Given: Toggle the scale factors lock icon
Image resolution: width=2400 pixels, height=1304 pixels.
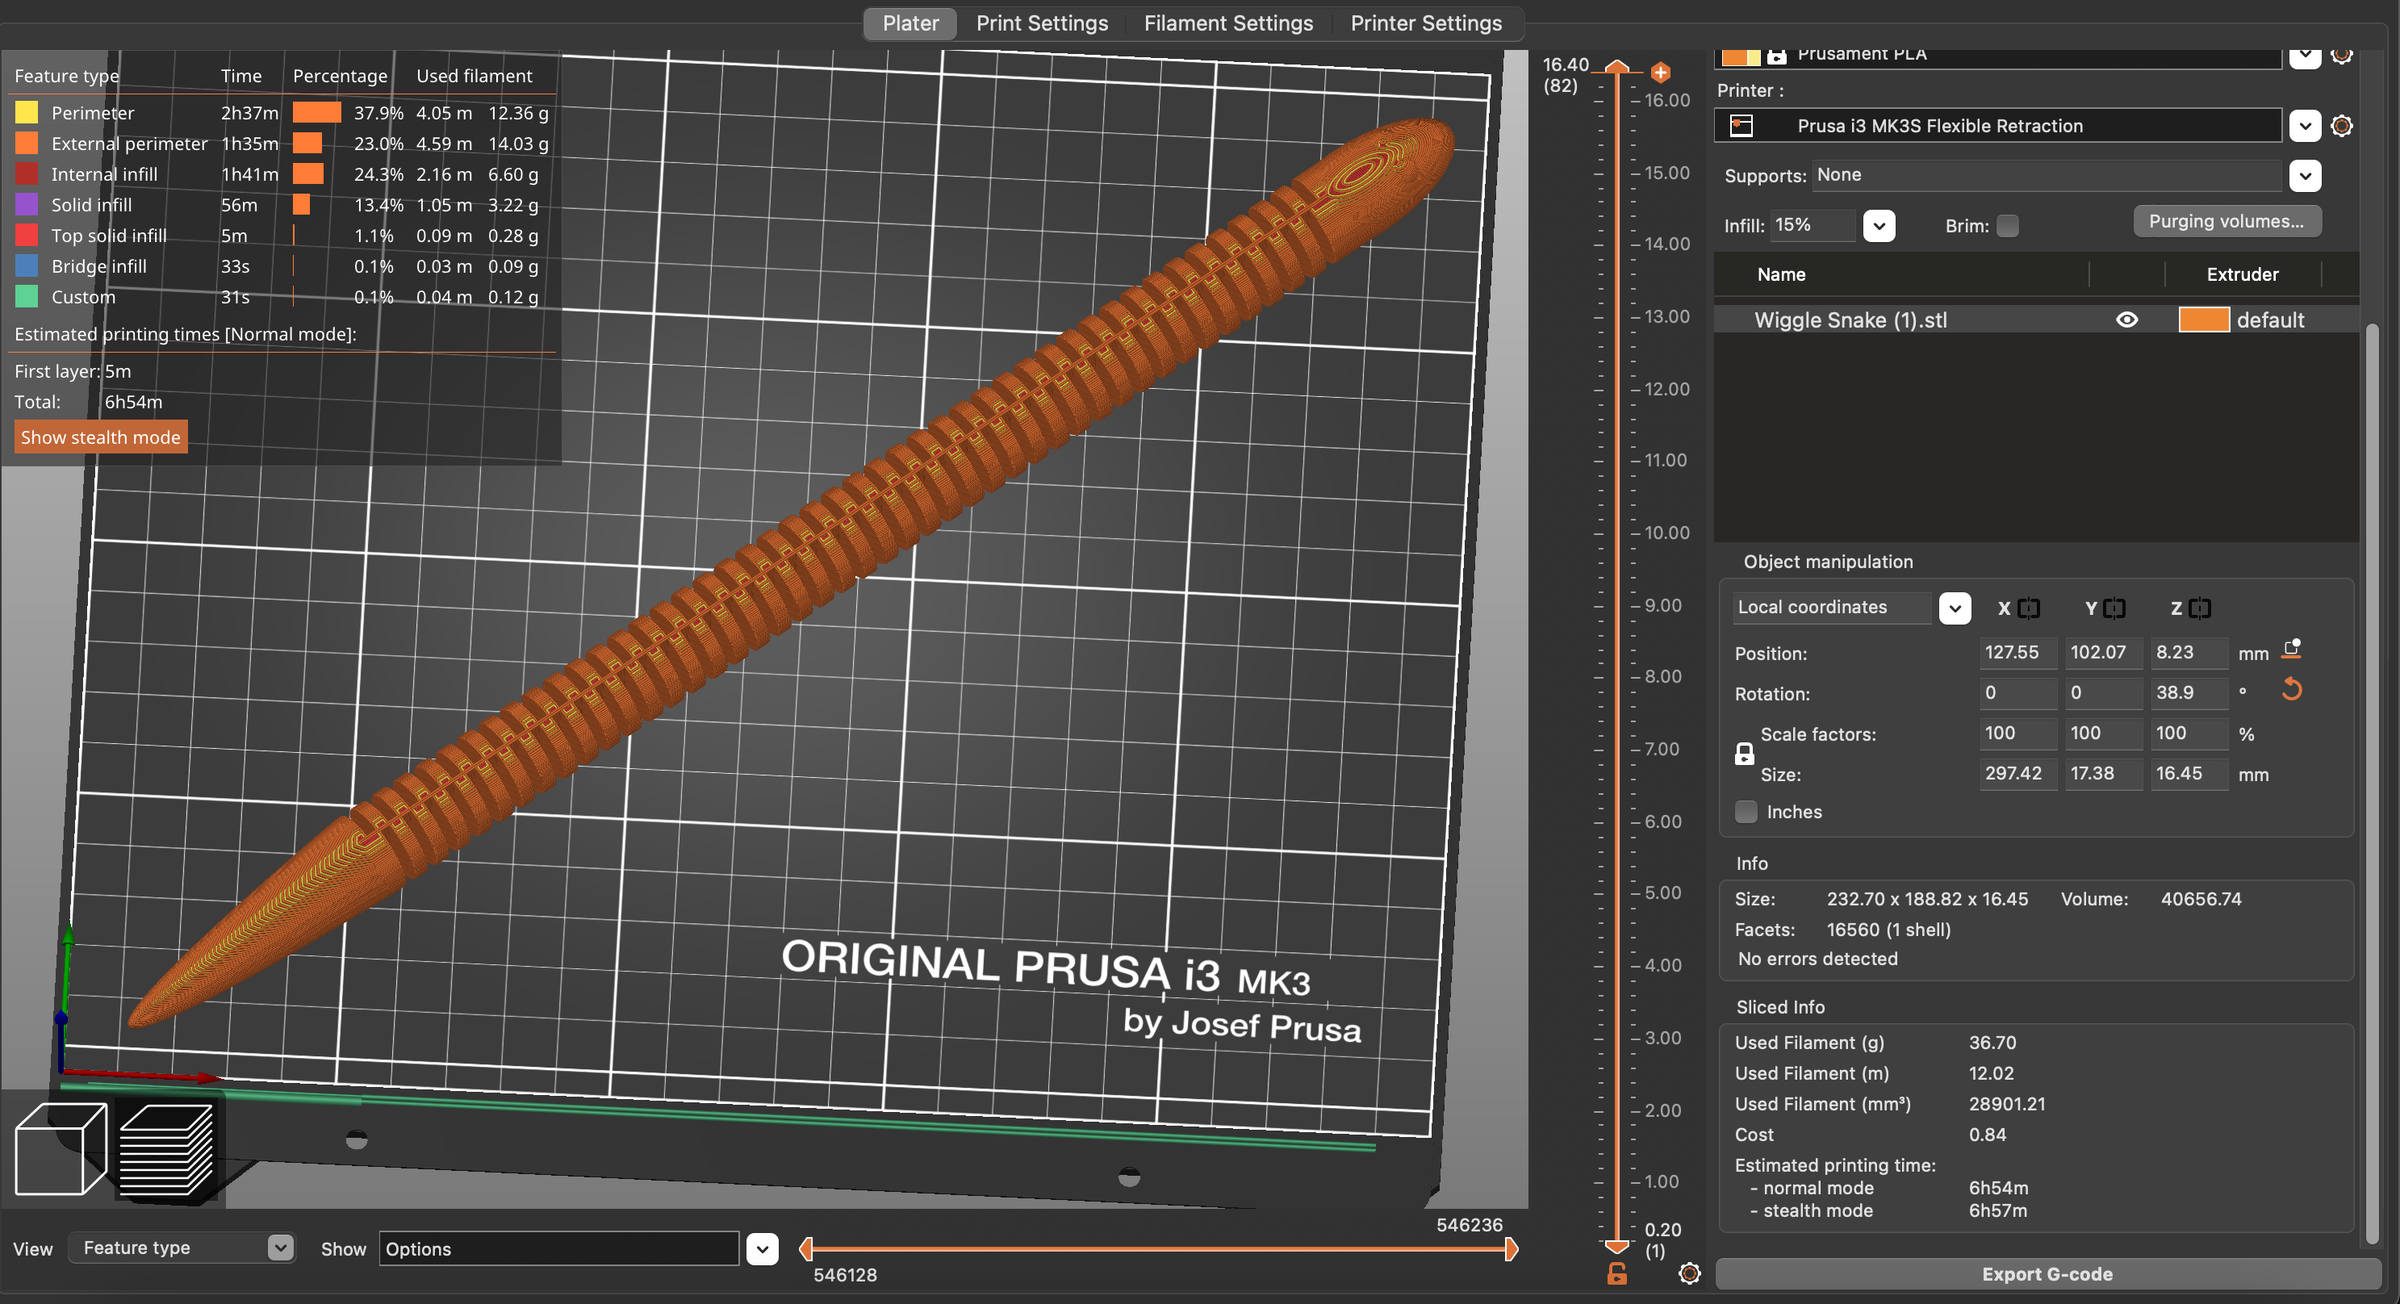Looking at the screenshot, I should 1744,754.
